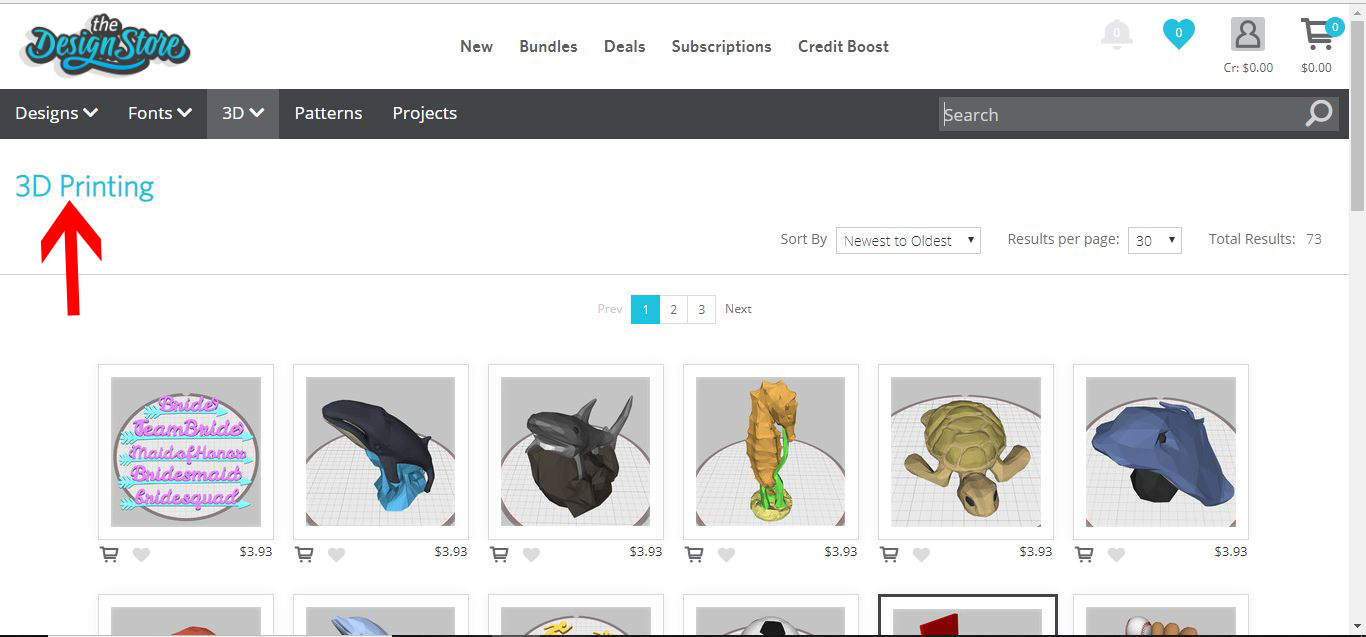Go to the New section
This screenshot has width=1366, height=637.
(x=476, y=46)
